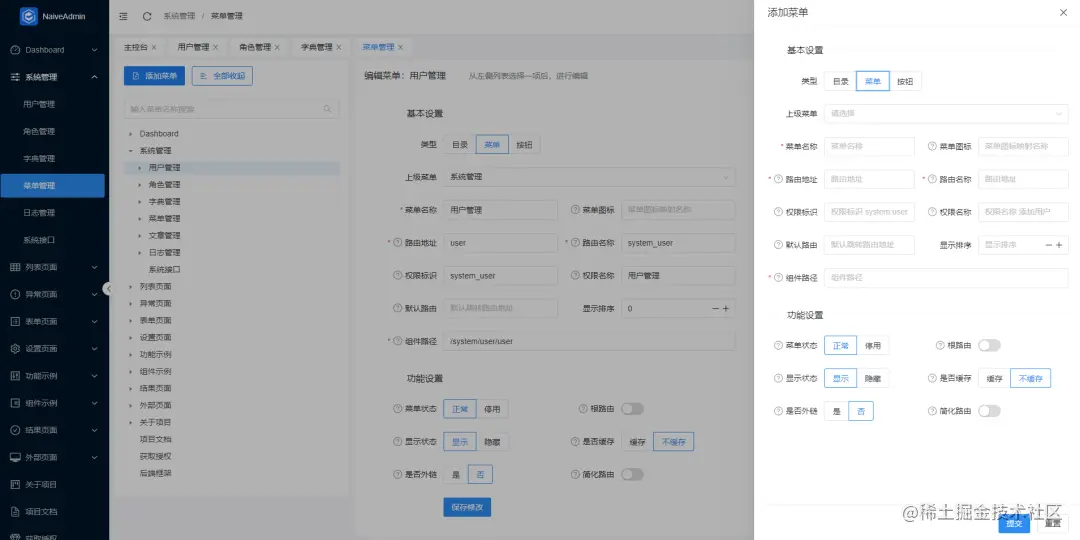
Task: Toggle 根路由 switch in the edit form
Action: point(632,408)
